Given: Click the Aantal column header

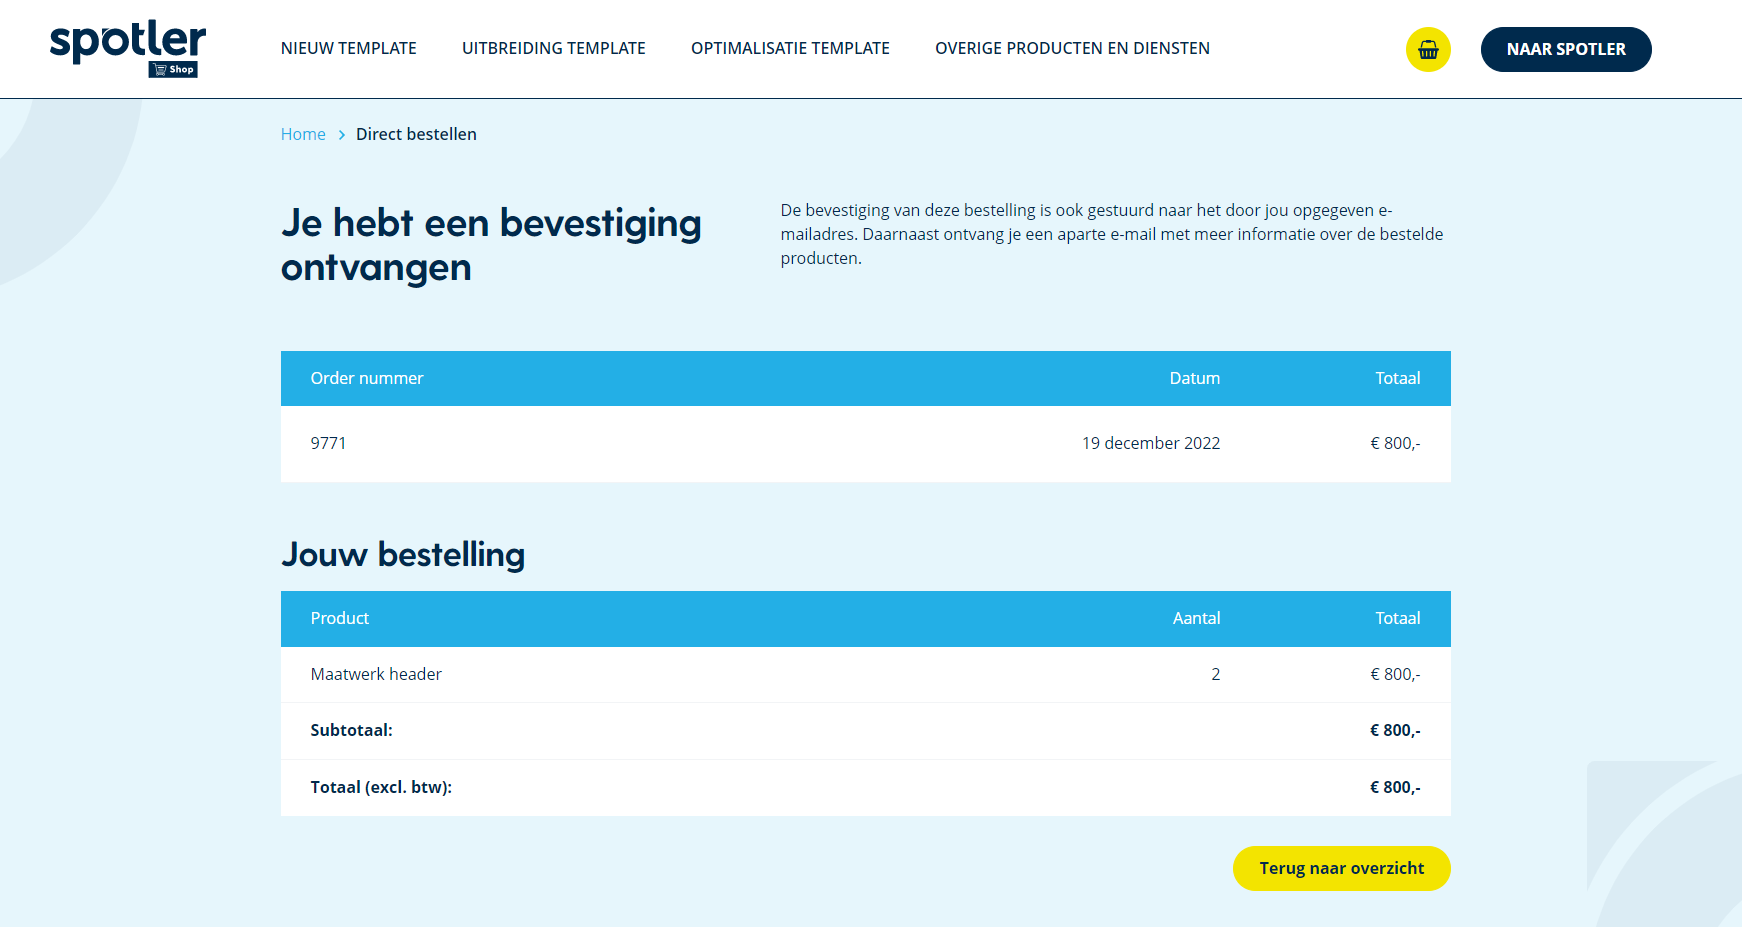Looking at the screenshot, I should click(x=1197, y=618).
